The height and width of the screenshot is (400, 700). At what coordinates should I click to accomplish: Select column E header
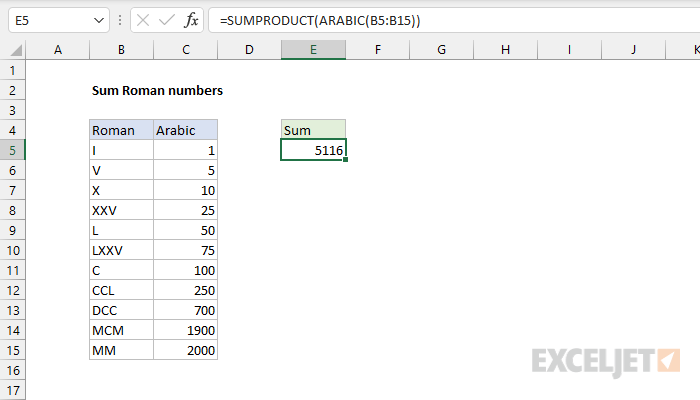[x=313, y=50]
